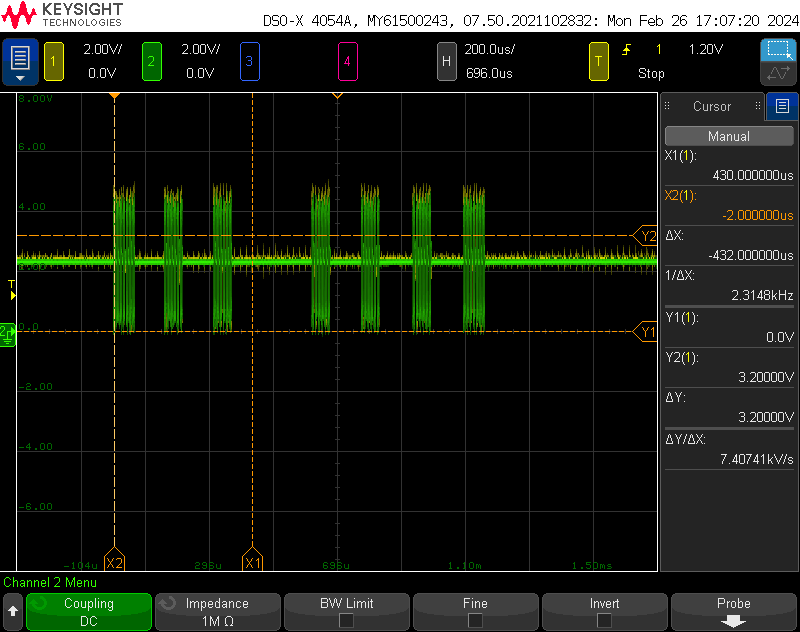Open the Coupling DC softkey

click(x=89, y=612)
